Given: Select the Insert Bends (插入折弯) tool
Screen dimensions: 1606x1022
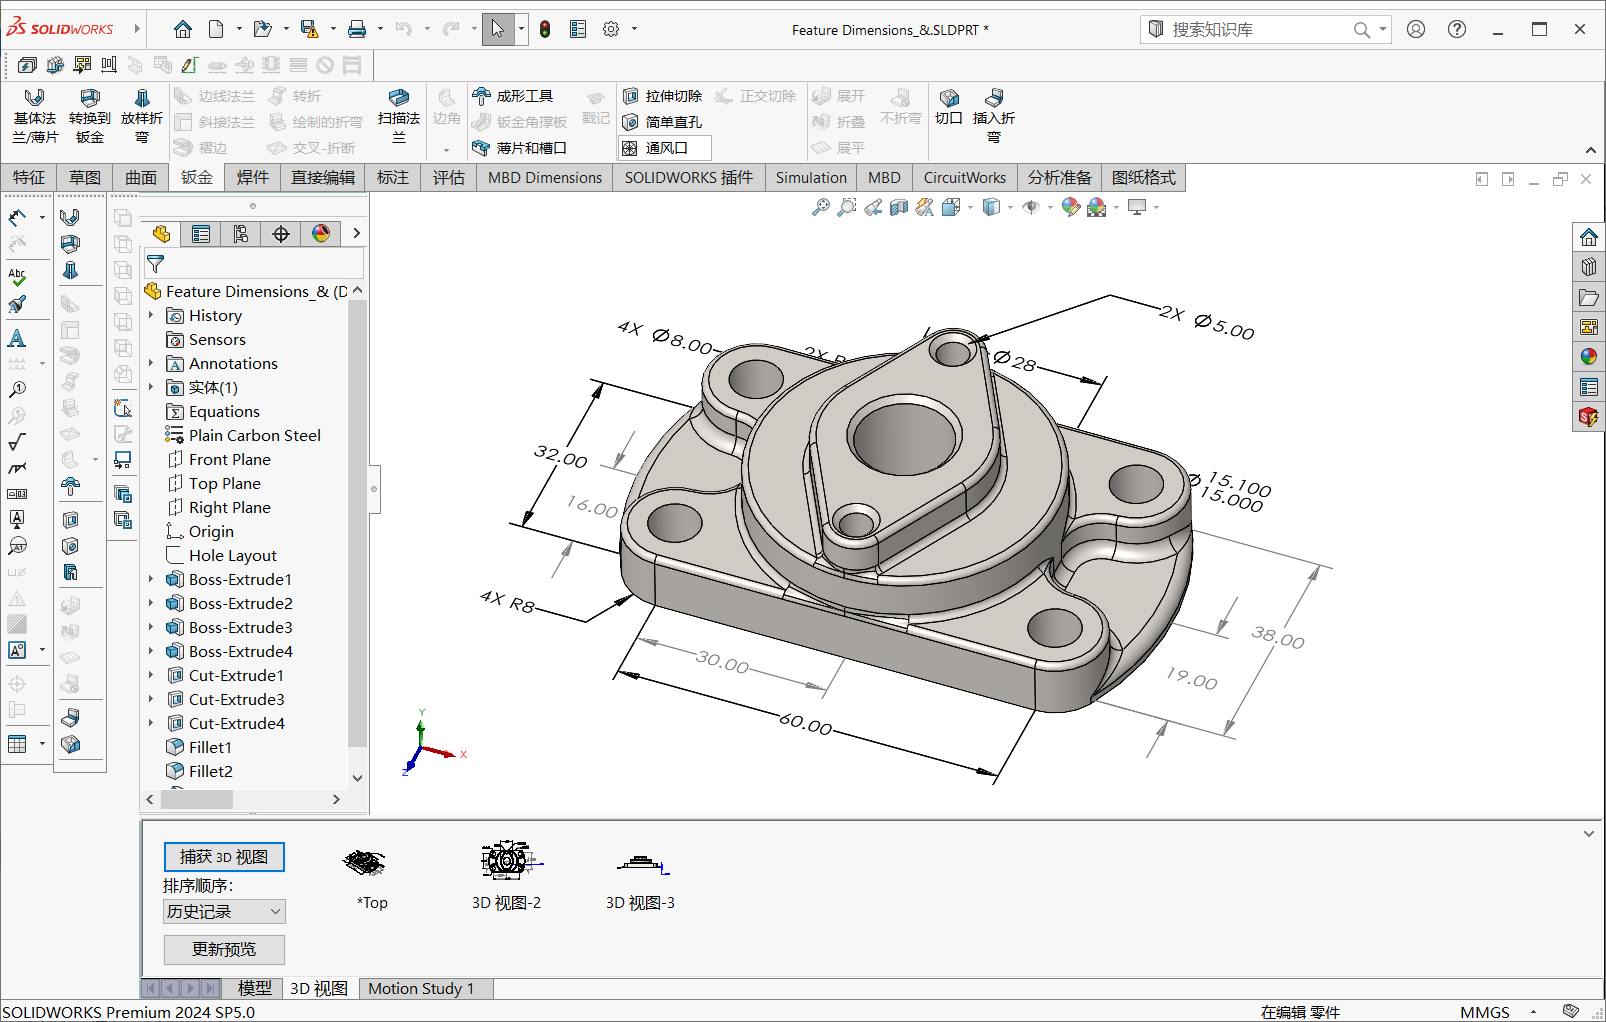Looking at the screenshot, I should point(993,116).
